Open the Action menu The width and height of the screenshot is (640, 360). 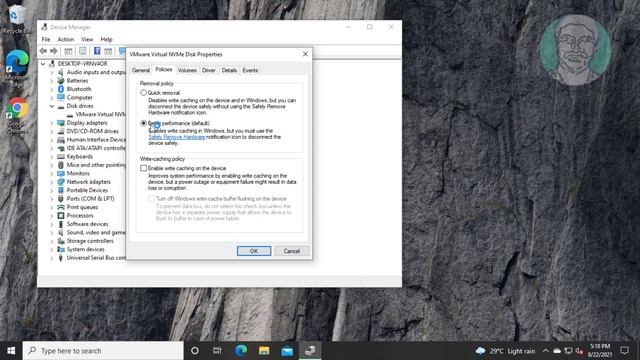[66, 39]
